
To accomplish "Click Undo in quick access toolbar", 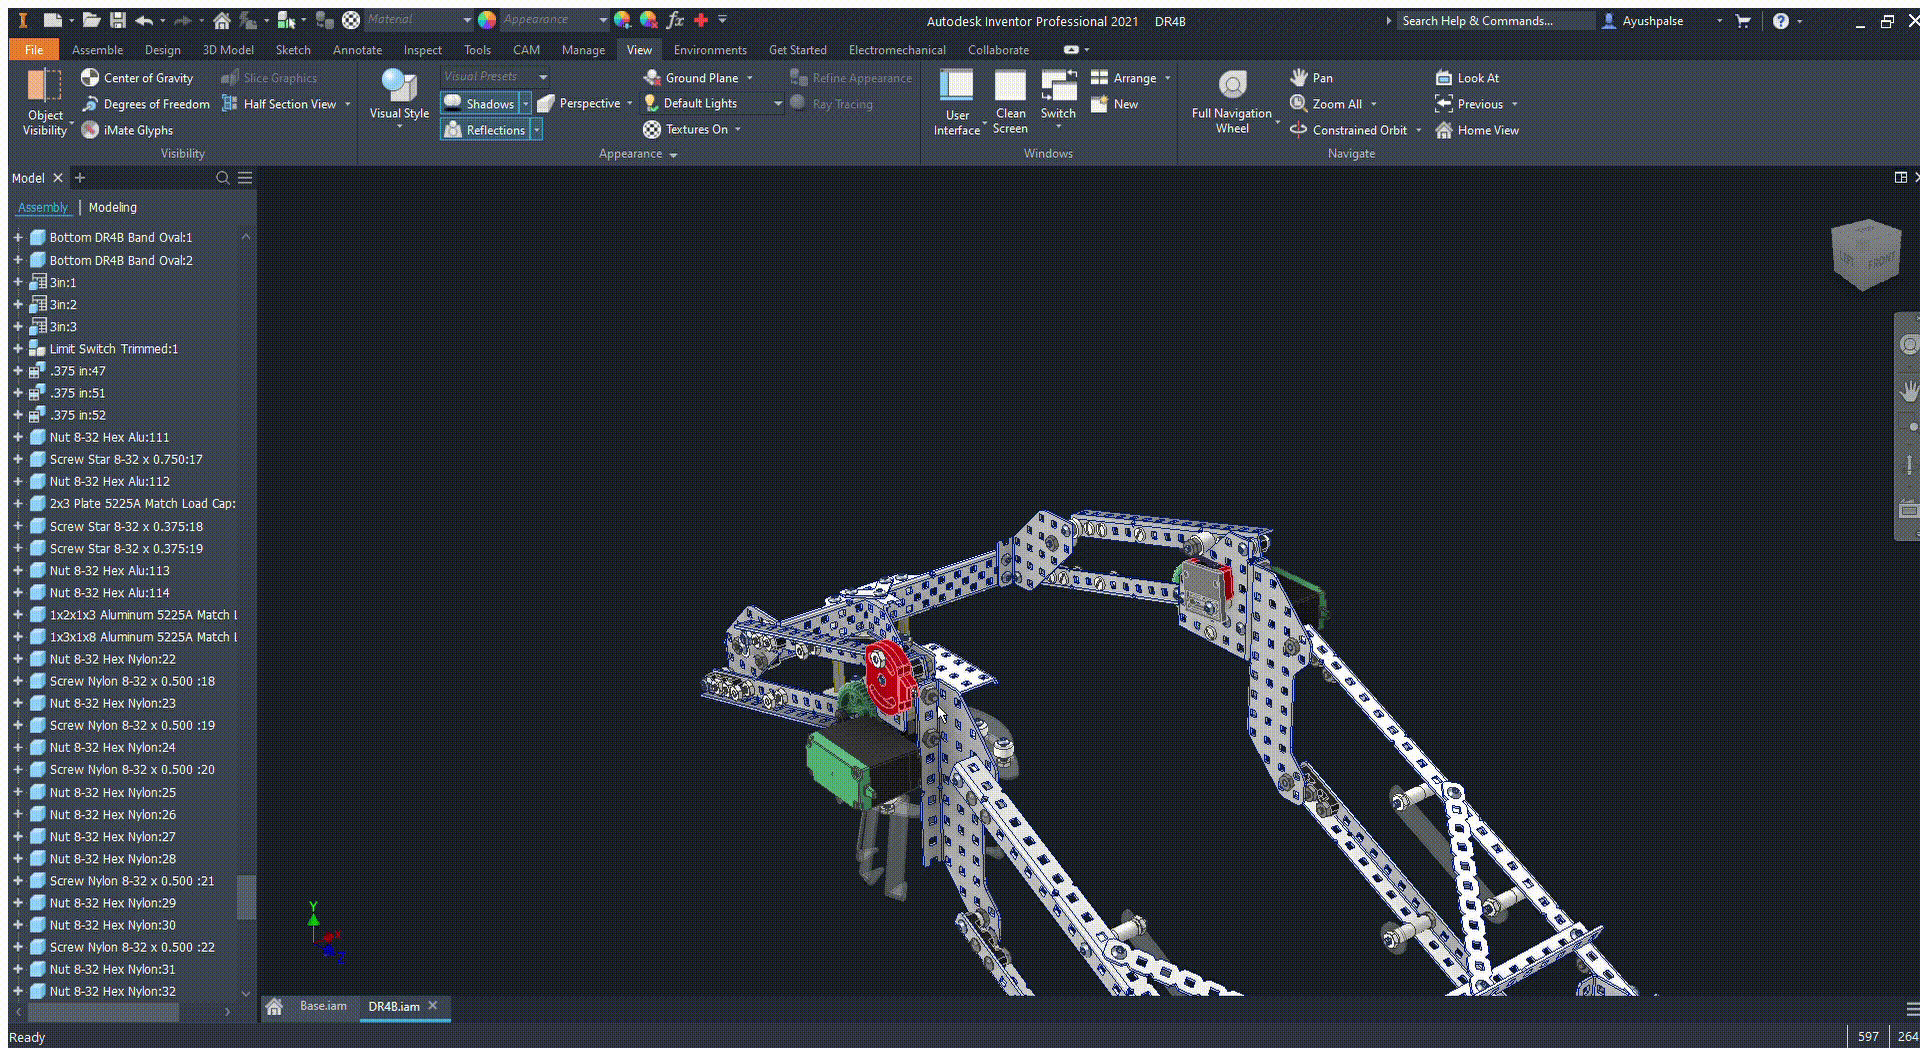I will pos(144,20).
